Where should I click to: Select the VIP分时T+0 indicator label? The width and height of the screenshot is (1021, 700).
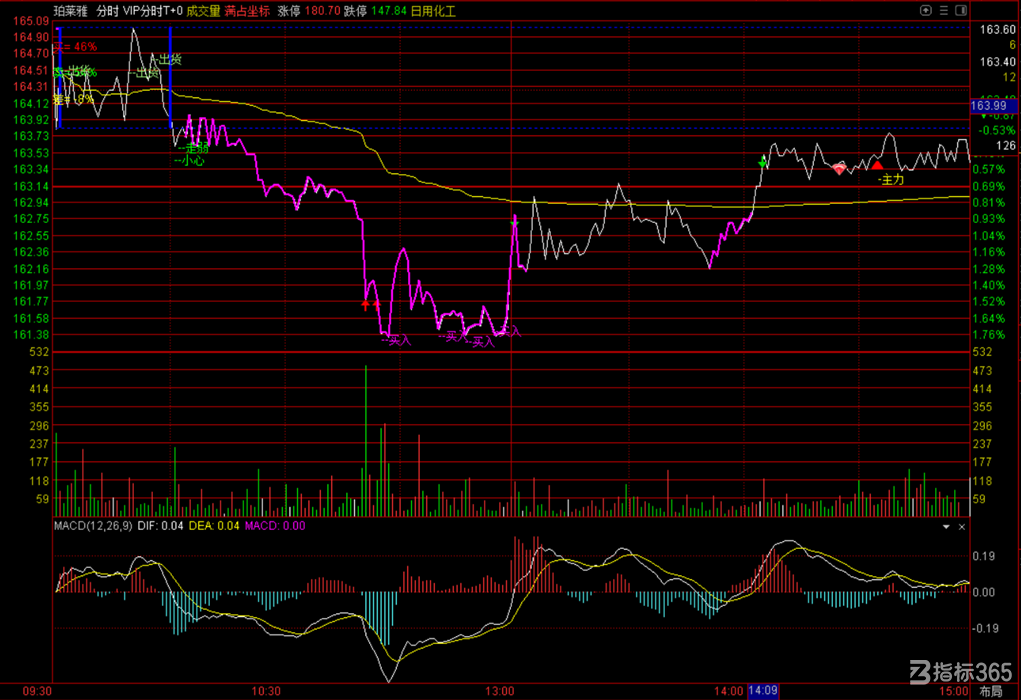pyautogui.click(x=153, y=11)
